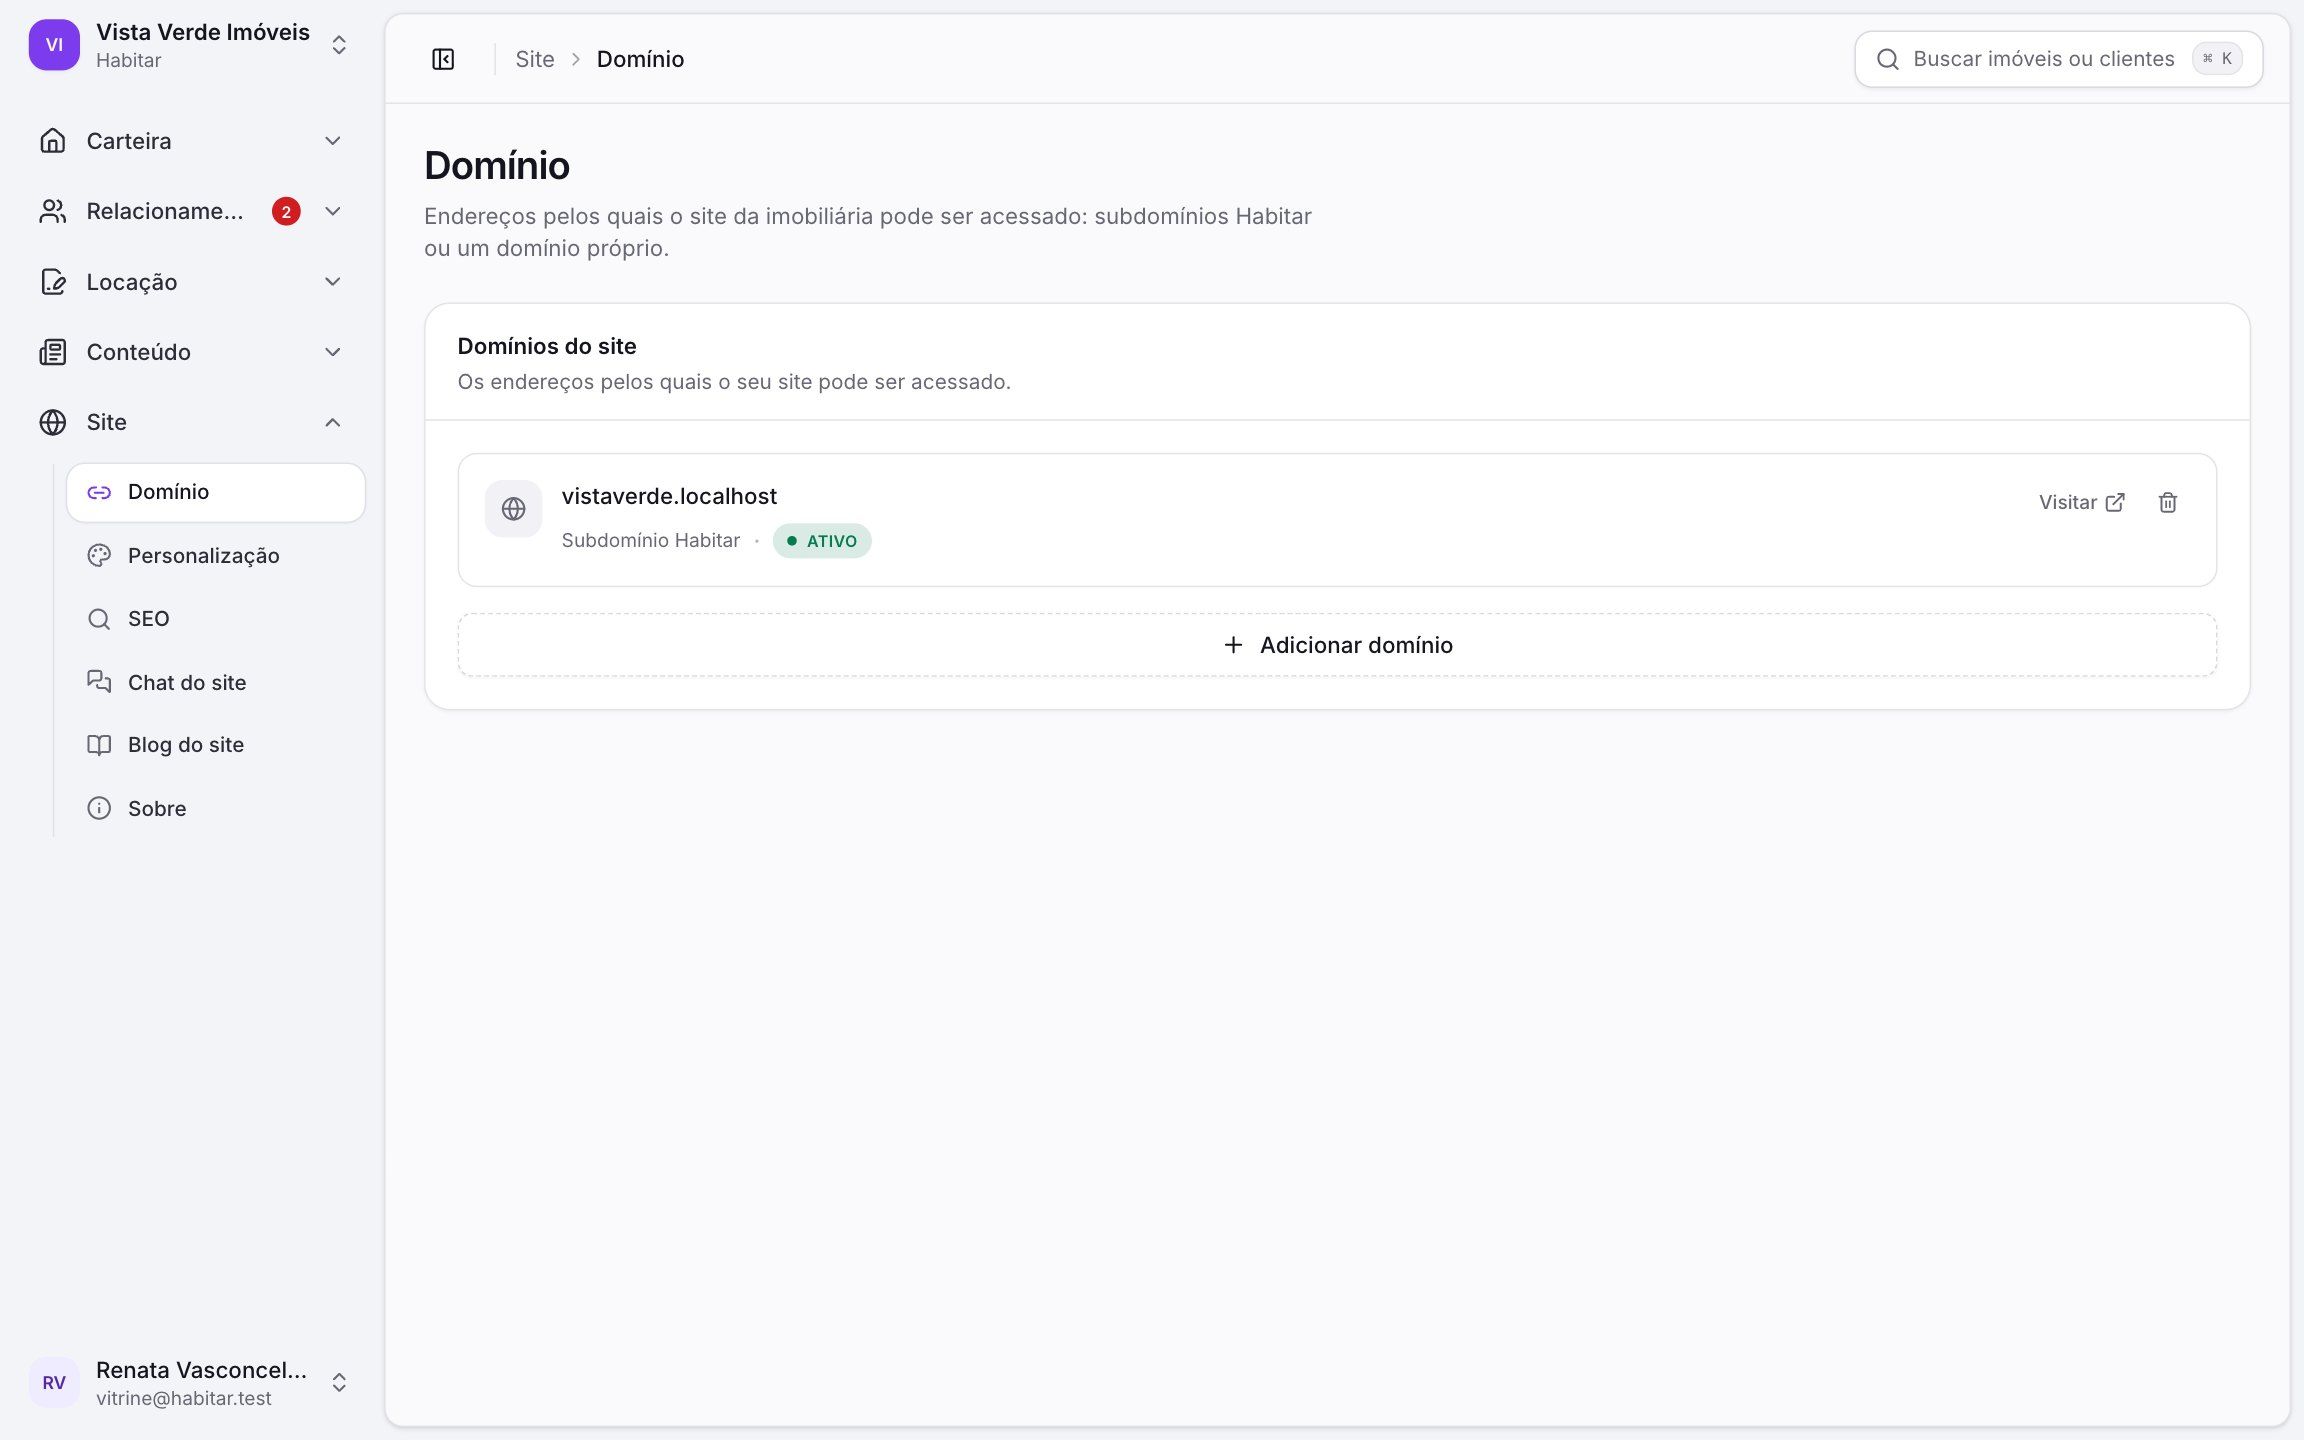Click the red 2 notification badge
Image resolution: width=2304 pixels, height=1440 pixels.
click(x=286, y=211)
